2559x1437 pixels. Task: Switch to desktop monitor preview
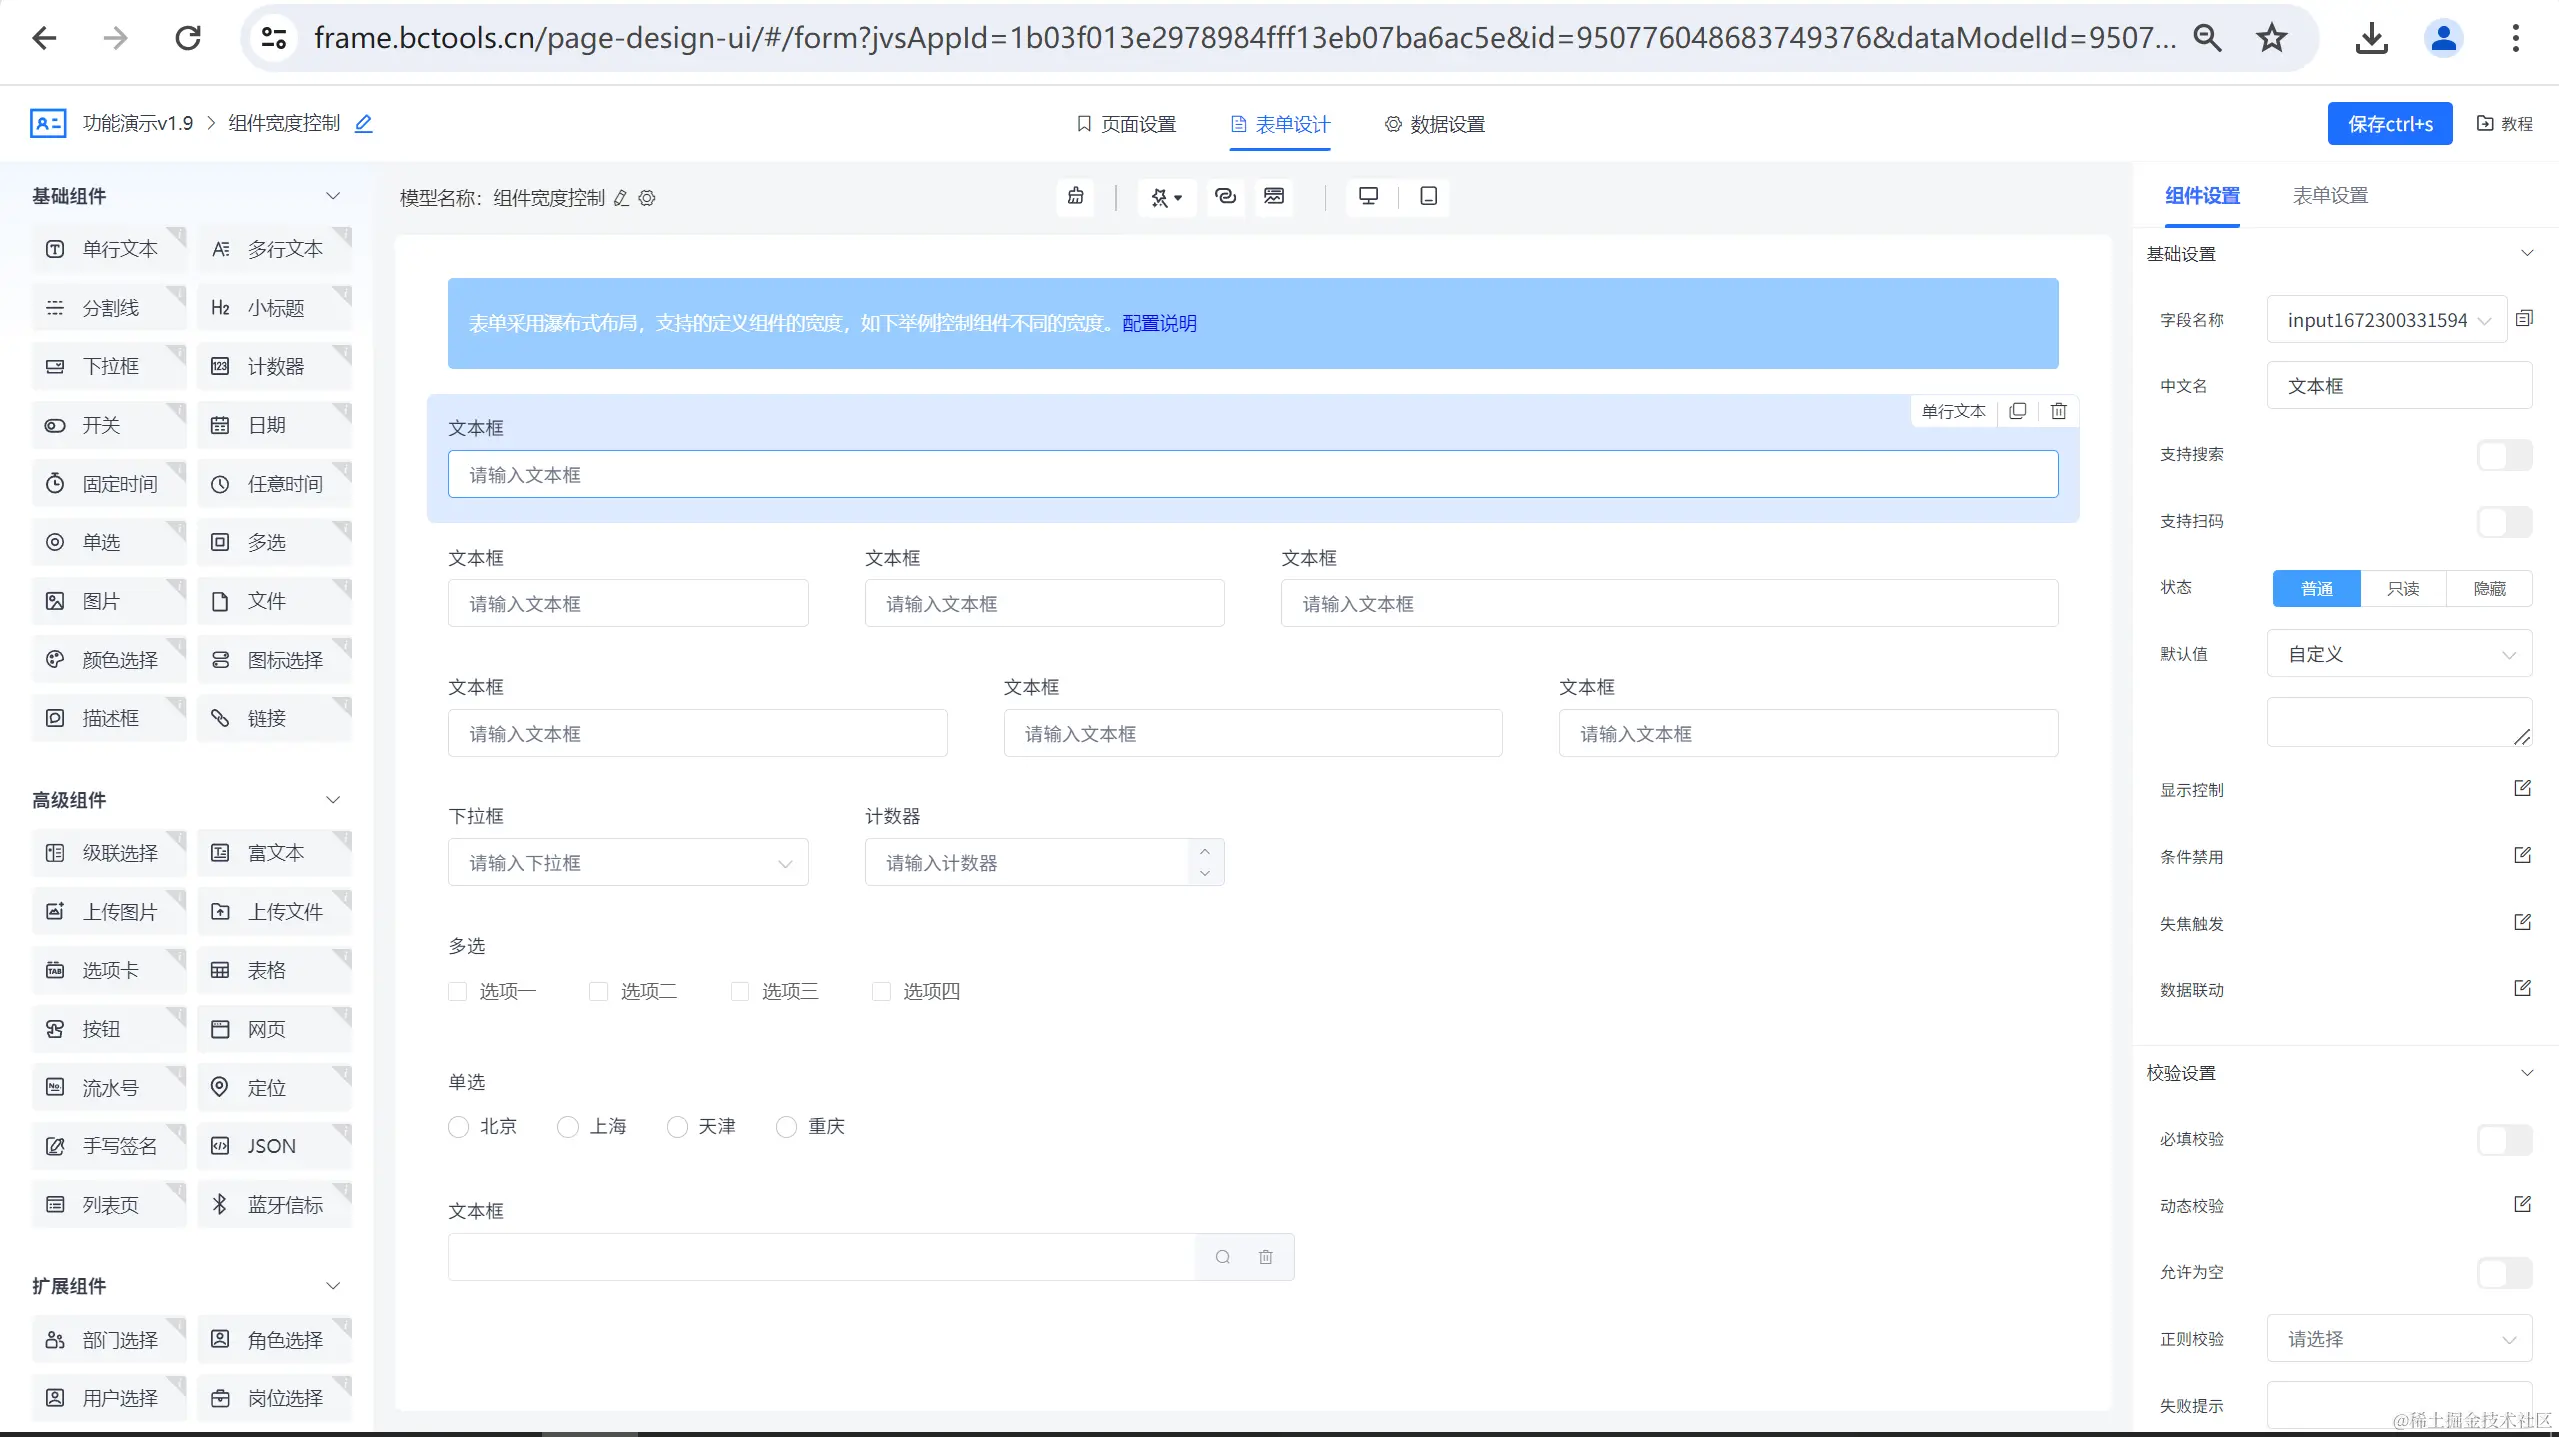pos(1368,196)
